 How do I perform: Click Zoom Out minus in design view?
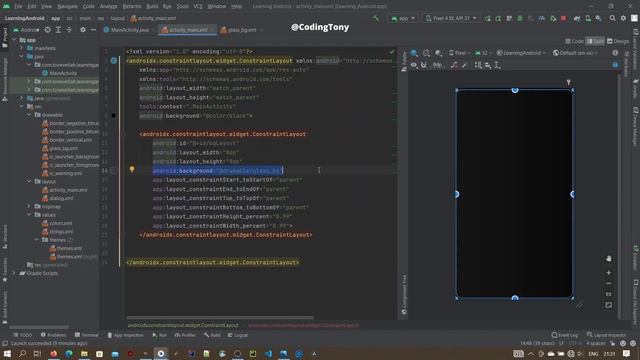click(609, 283)
